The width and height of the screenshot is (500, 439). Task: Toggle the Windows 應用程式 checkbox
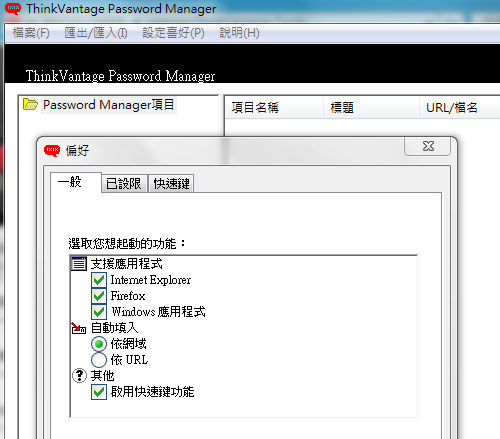(99, 312)
